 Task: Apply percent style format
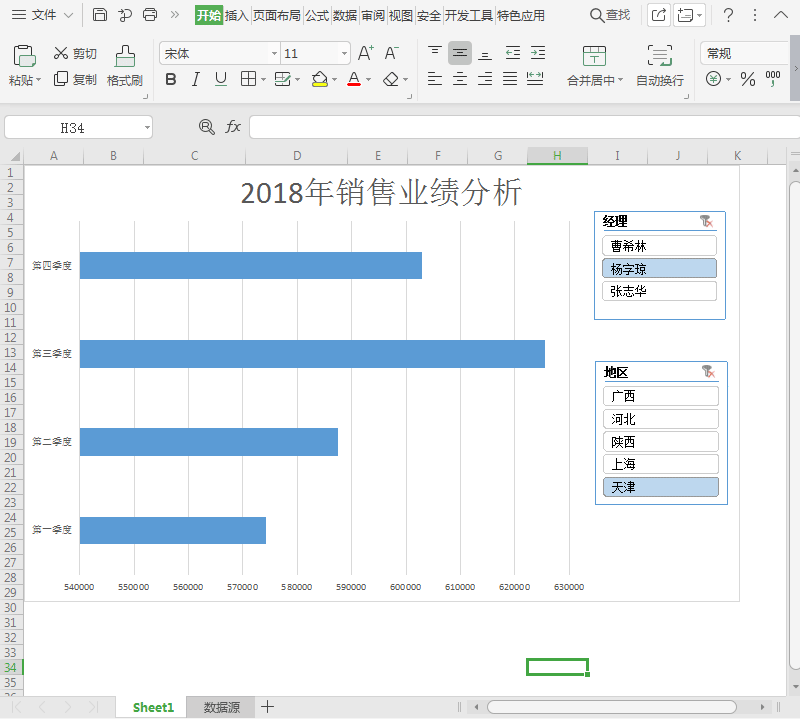tap(748, 79)
